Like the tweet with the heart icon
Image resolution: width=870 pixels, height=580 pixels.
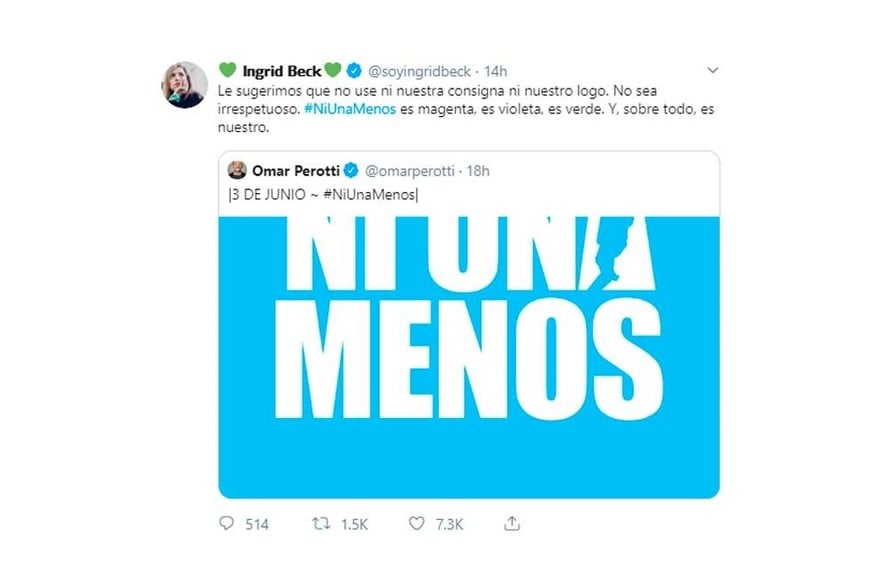pyautogui.click(x=416, y=523)
